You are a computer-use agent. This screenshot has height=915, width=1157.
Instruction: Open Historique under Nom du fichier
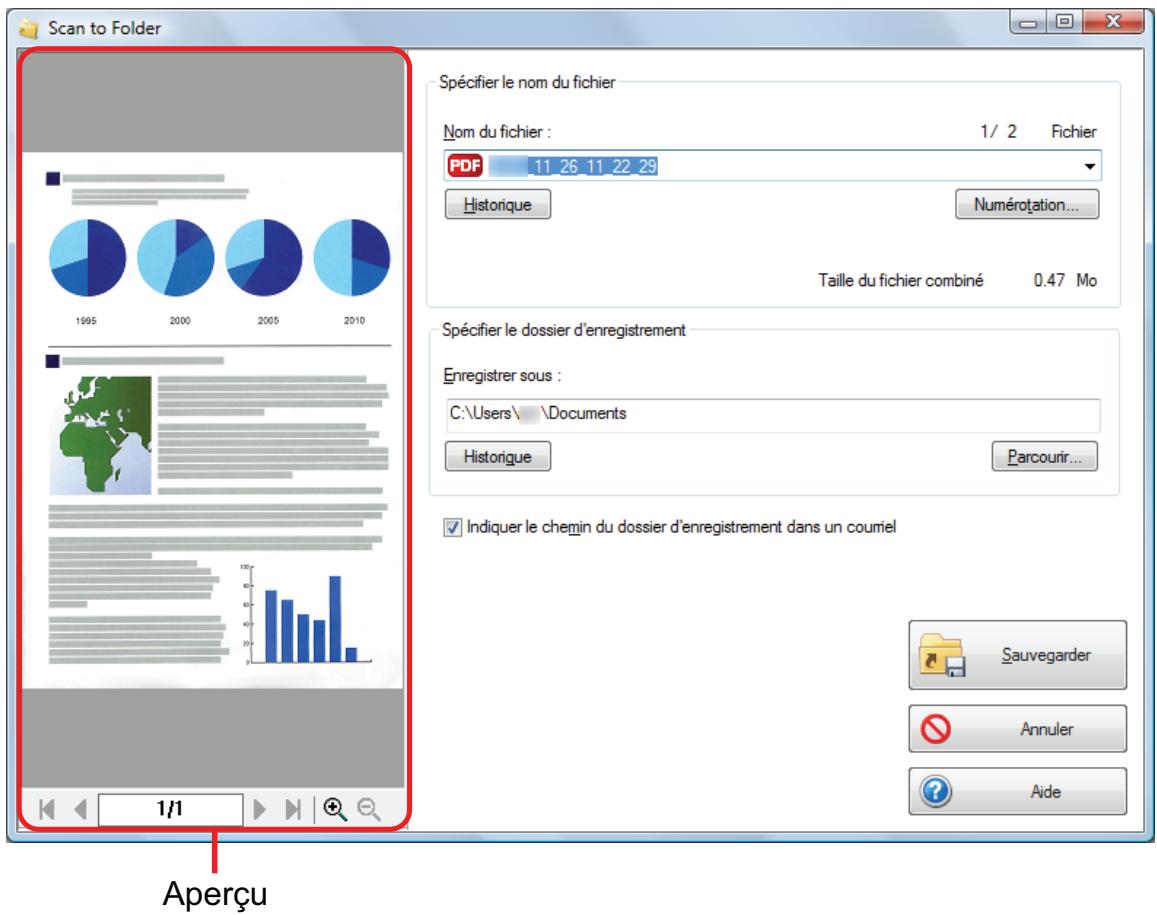498,204
